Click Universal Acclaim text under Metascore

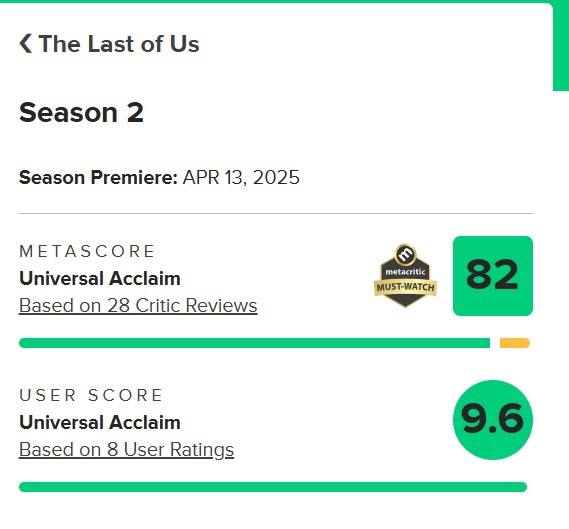coord(100,279)
